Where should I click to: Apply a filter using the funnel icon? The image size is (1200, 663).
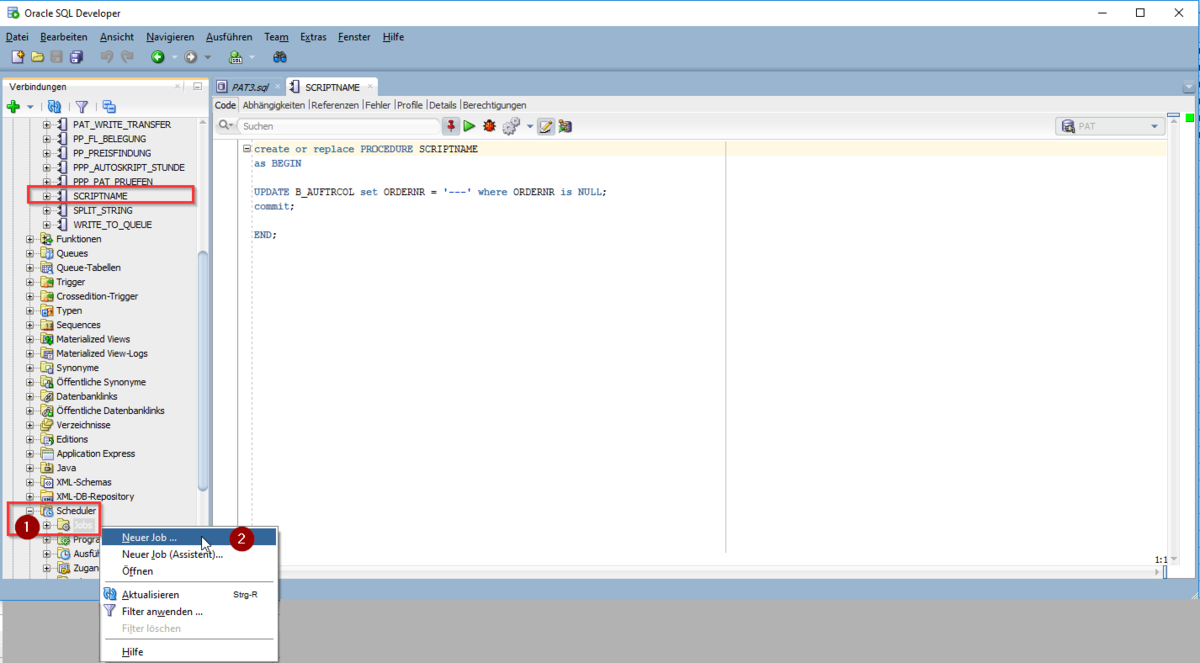click(80, 107)
